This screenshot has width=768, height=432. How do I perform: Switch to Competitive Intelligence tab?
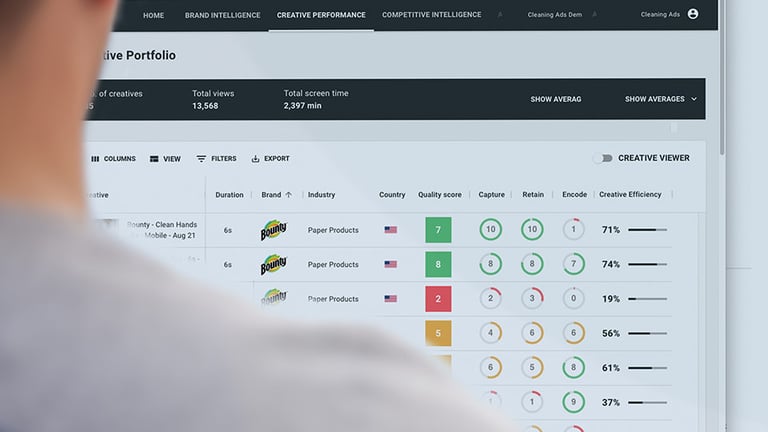(x=432, y=15)
